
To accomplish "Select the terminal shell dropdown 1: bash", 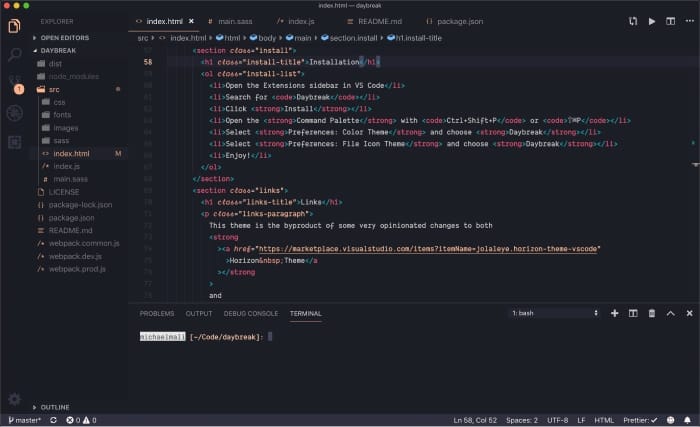I will coord(554,313).
